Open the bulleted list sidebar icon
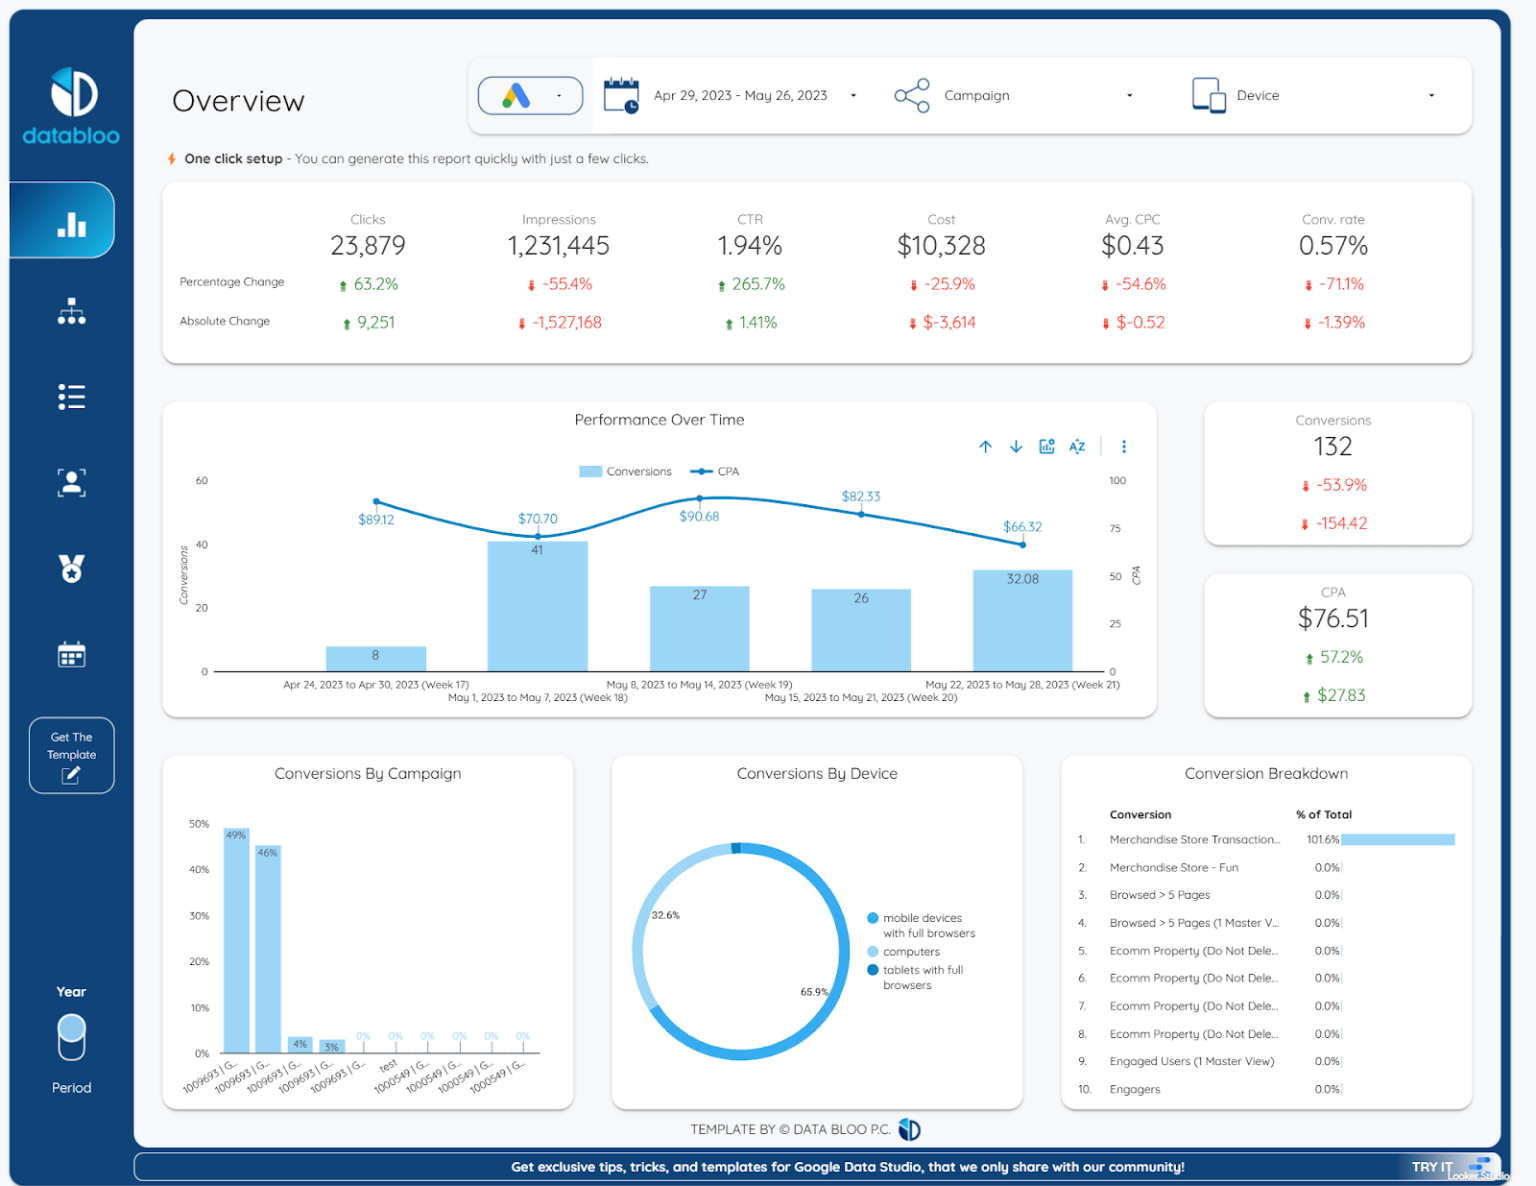The image size is (1536, 1186). 71,397
